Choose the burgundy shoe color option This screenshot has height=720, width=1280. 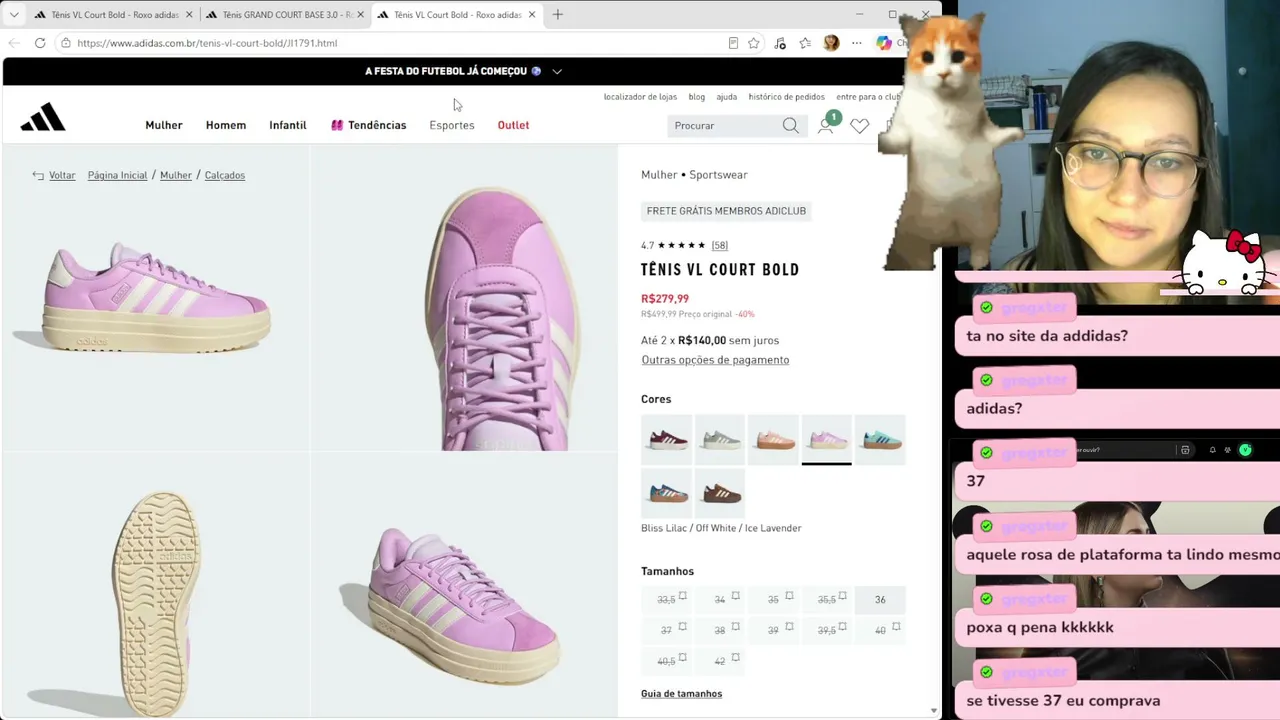point(666,439)
